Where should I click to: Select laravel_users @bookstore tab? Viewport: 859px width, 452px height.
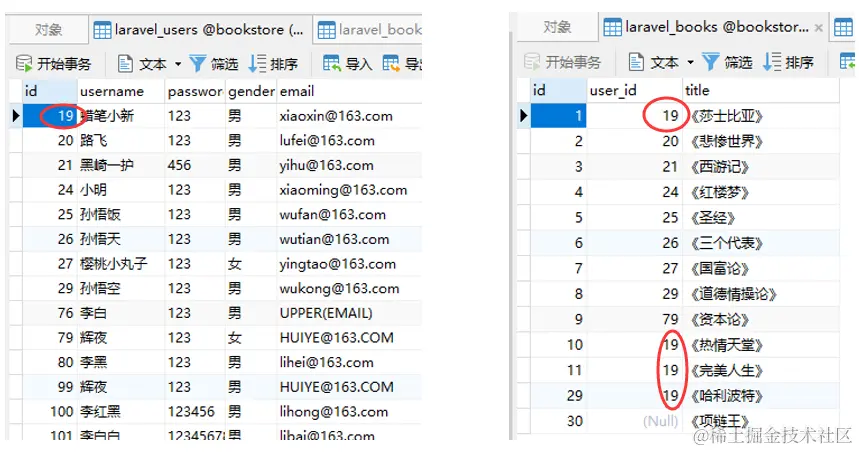tap(201, 30)
